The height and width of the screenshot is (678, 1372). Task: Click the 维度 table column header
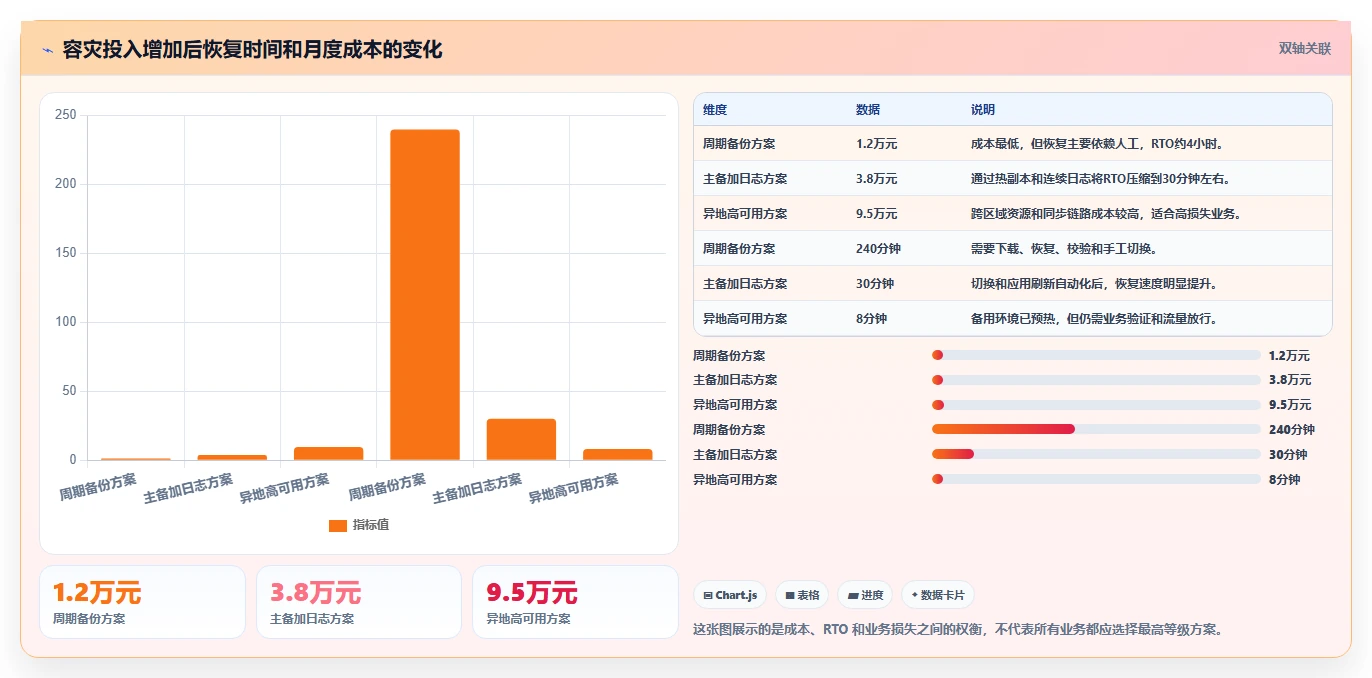point(715,110)
